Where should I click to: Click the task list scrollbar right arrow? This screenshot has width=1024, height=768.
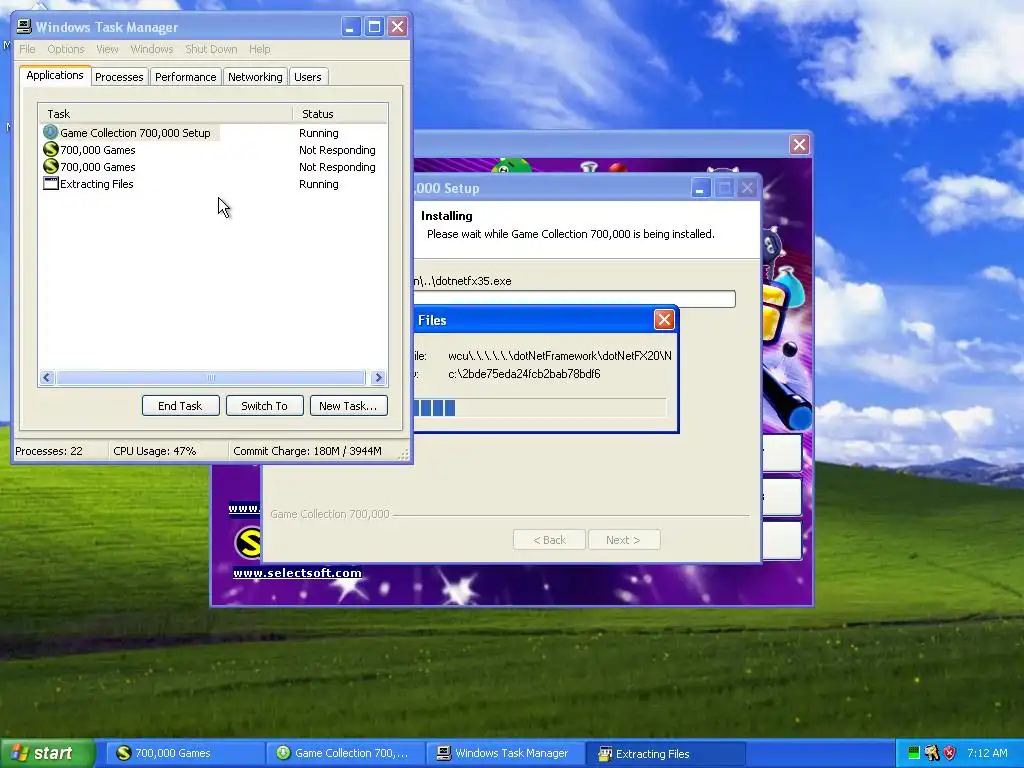(378, 377)
